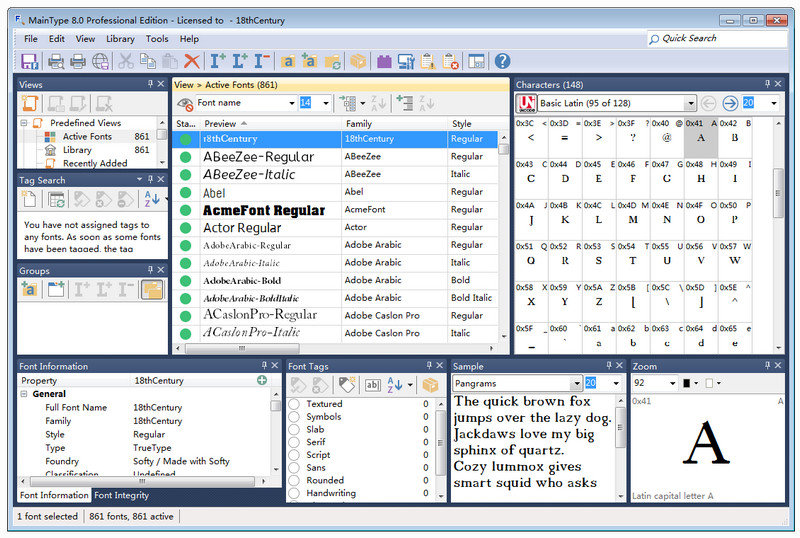The width and height of the screenshot is (800, 538).
Task: Click the new group icon in Groups panel
Action: 56,289
